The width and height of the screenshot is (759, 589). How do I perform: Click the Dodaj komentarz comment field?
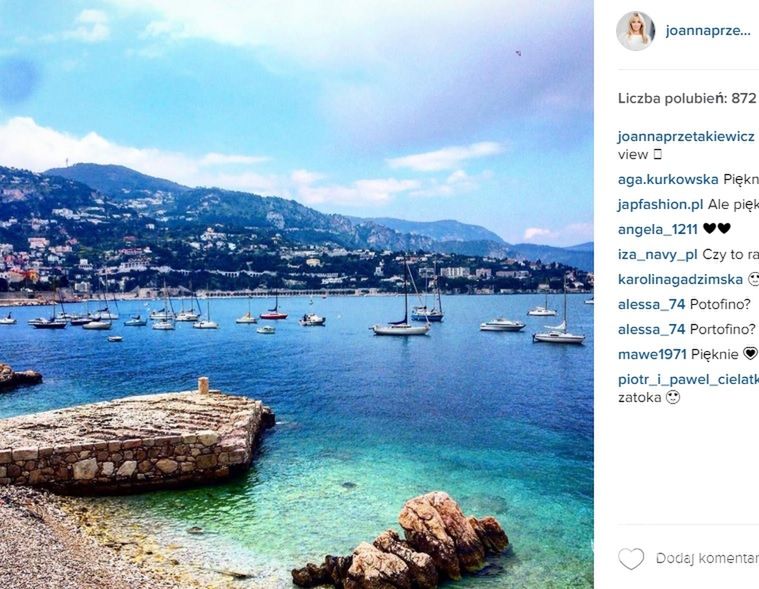(707, 559)
